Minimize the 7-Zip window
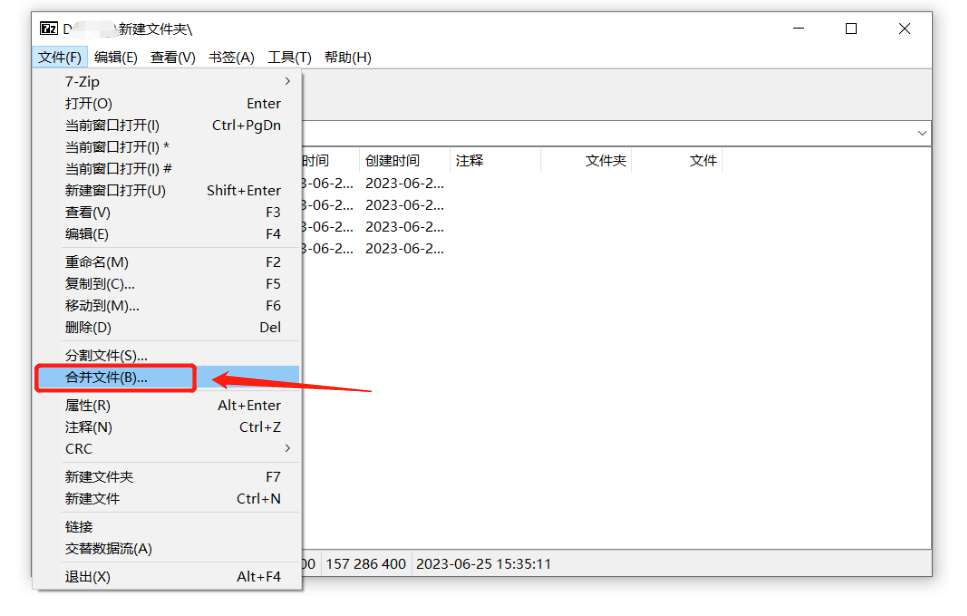 click(x=799, y=28)
